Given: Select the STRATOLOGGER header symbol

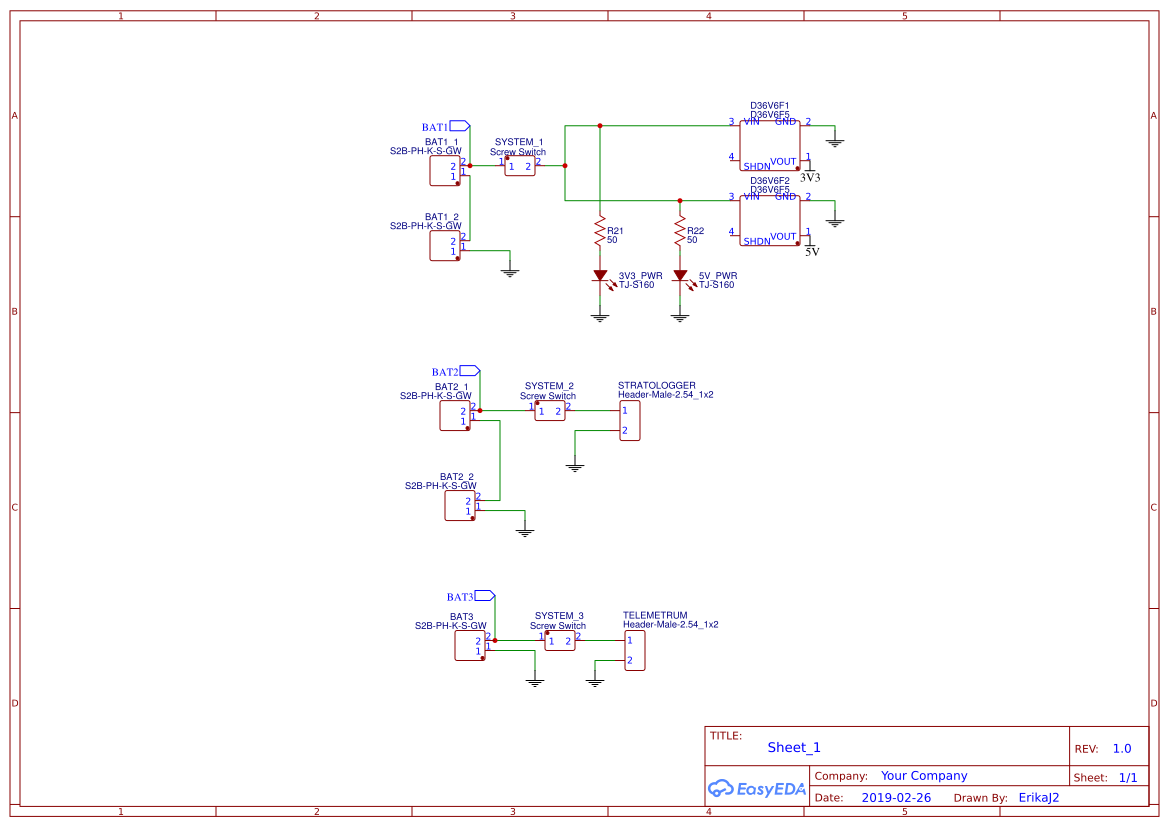Looking at the screenshot, I should 630,418.
